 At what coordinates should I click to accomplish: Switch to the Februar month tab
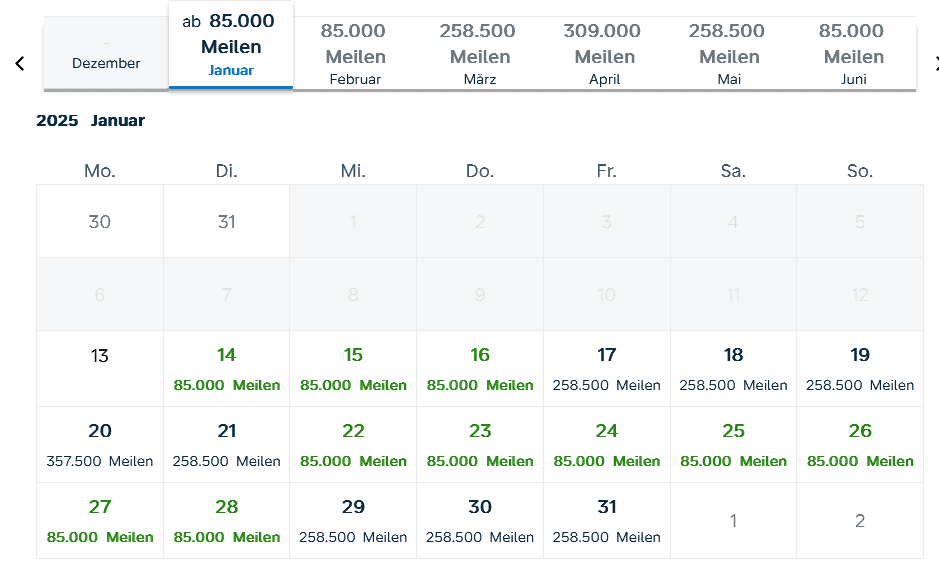click(355, 55)
